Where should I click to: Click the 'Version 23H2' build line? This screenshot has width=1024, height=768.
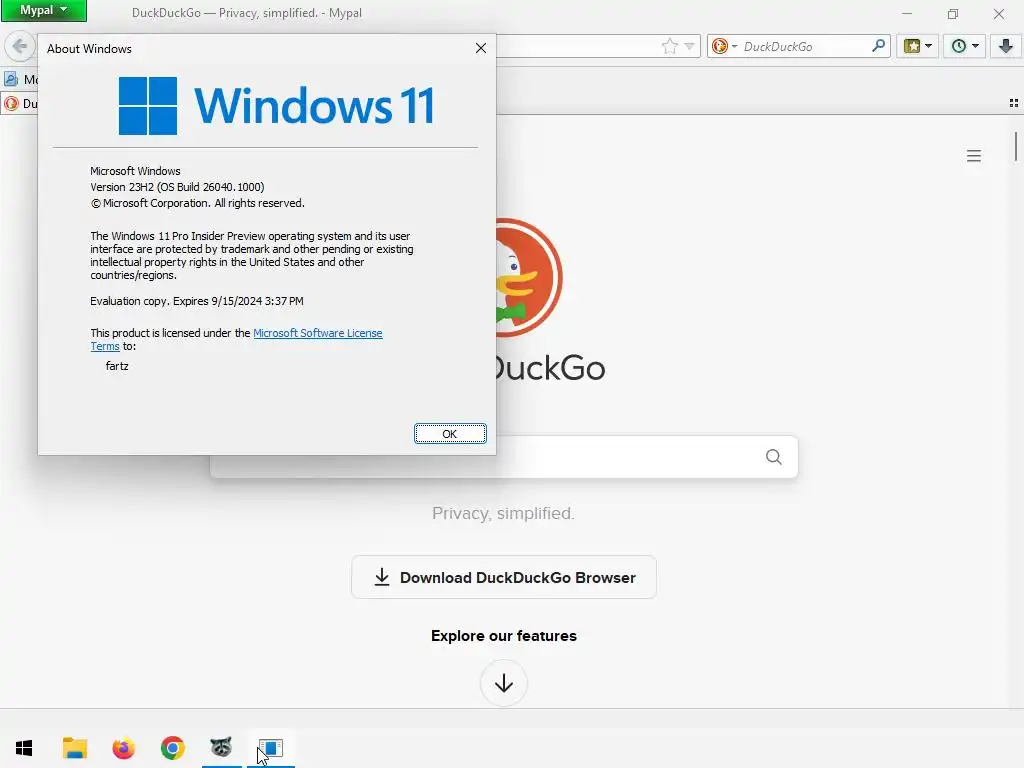coord(177,187)
